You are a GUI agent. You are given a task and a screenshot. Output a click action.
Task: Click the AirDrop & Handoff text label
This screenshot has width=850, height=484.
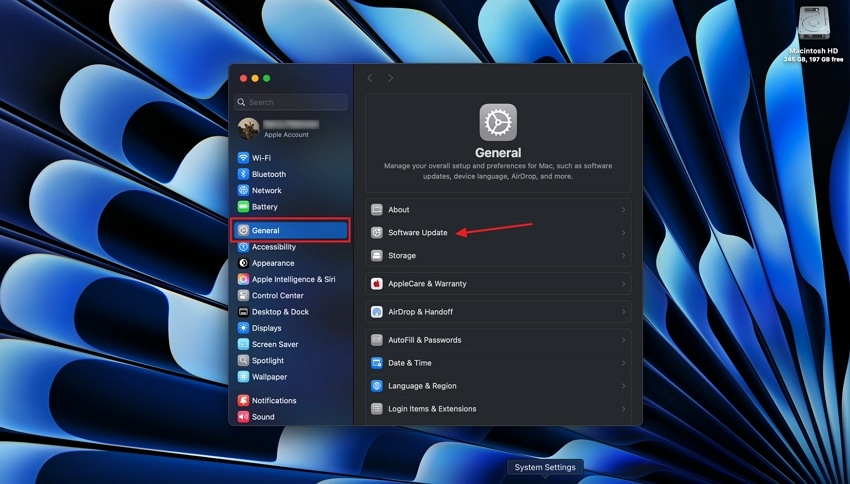pos(421,312)
